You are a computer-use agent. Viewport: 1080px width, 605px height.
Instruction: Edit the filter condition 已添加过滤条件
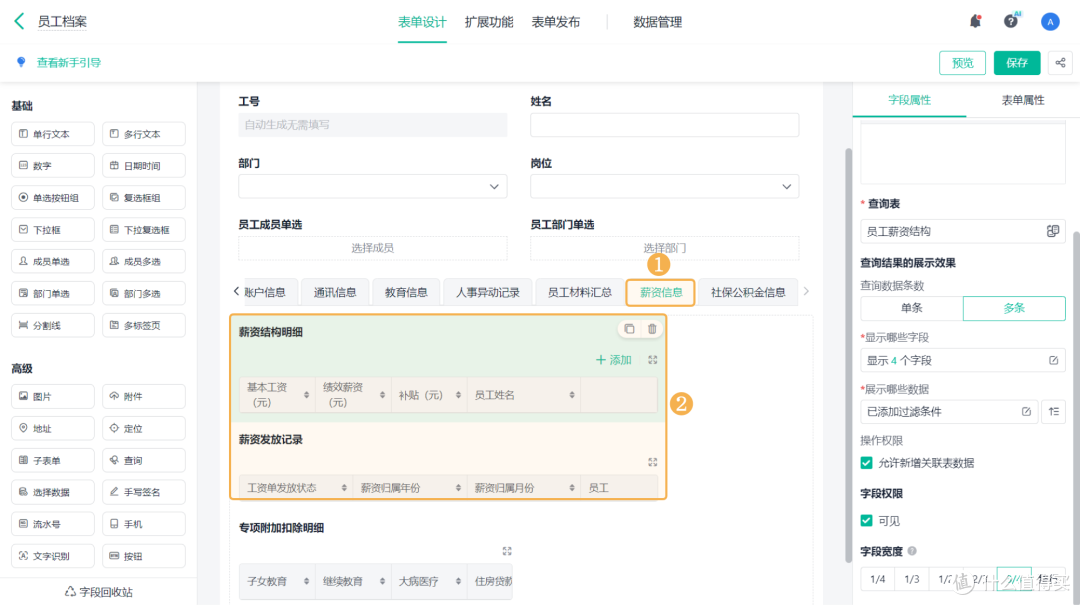point(1026,411)
